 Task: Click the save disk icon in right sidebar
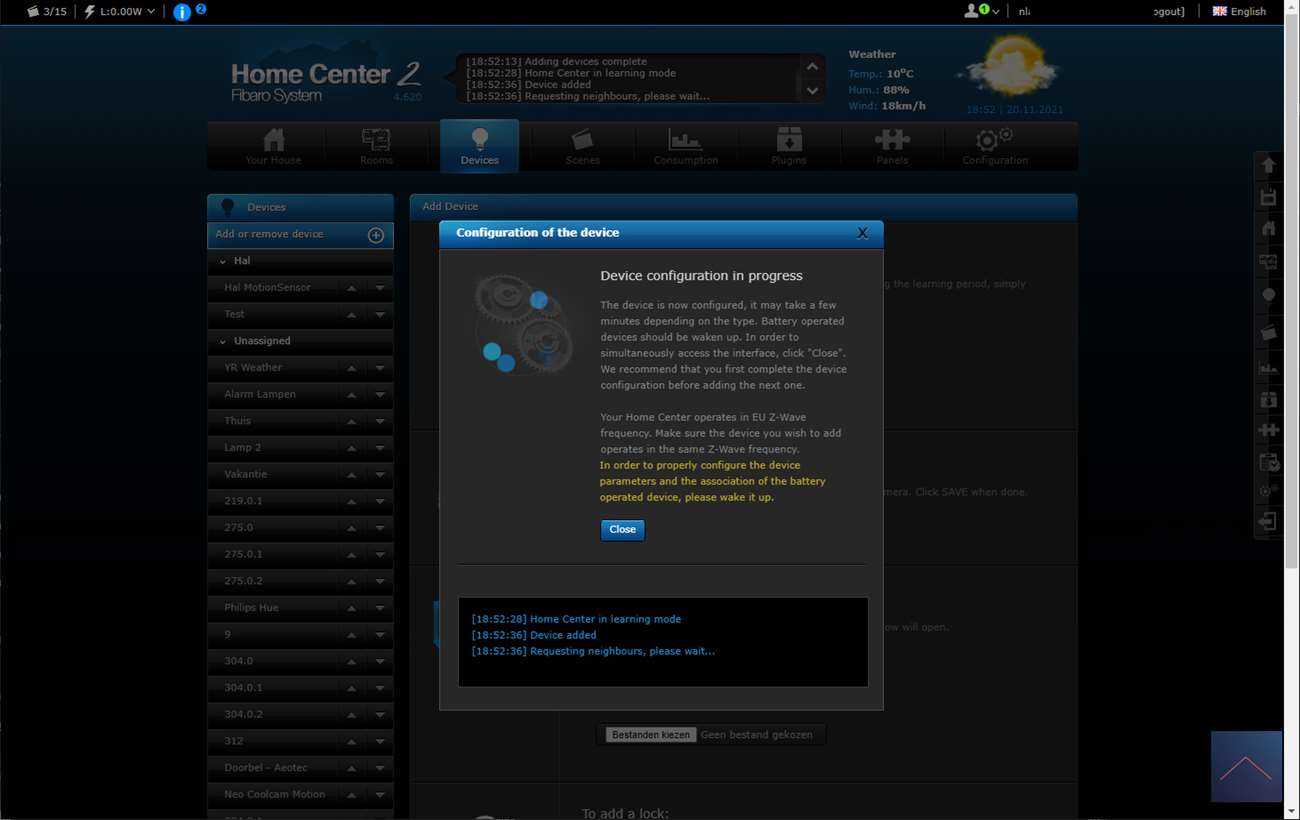[x=1268, y=197]
